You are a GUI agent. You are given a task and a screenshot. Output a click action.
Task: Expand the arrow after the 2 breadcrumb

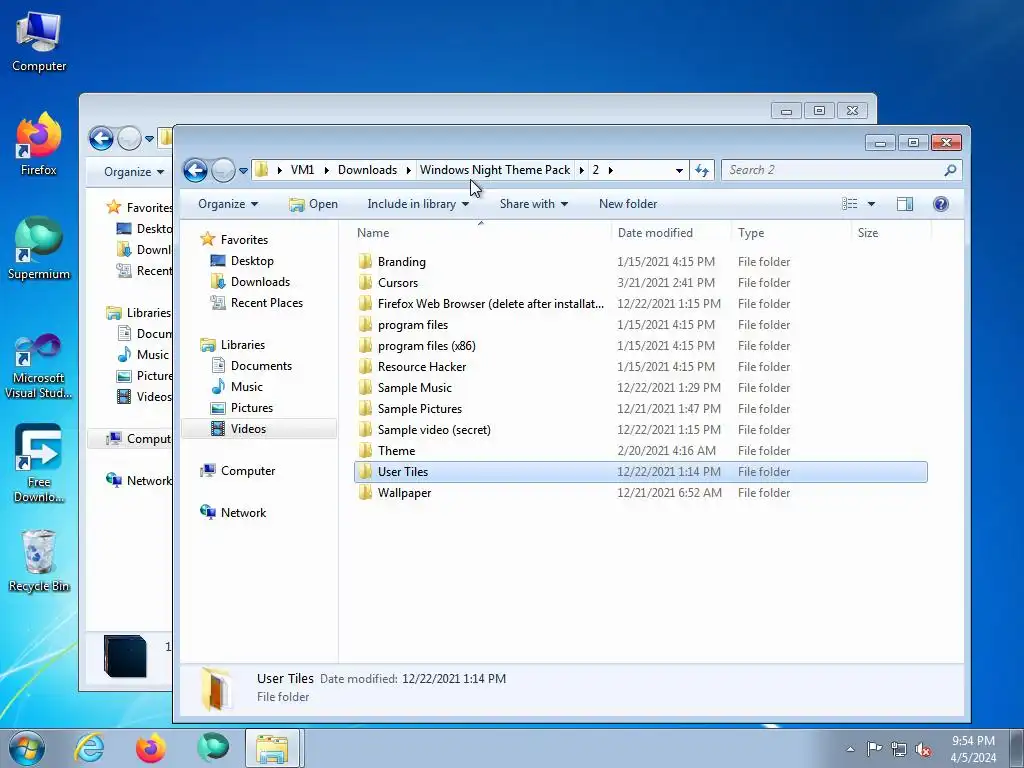611,170
